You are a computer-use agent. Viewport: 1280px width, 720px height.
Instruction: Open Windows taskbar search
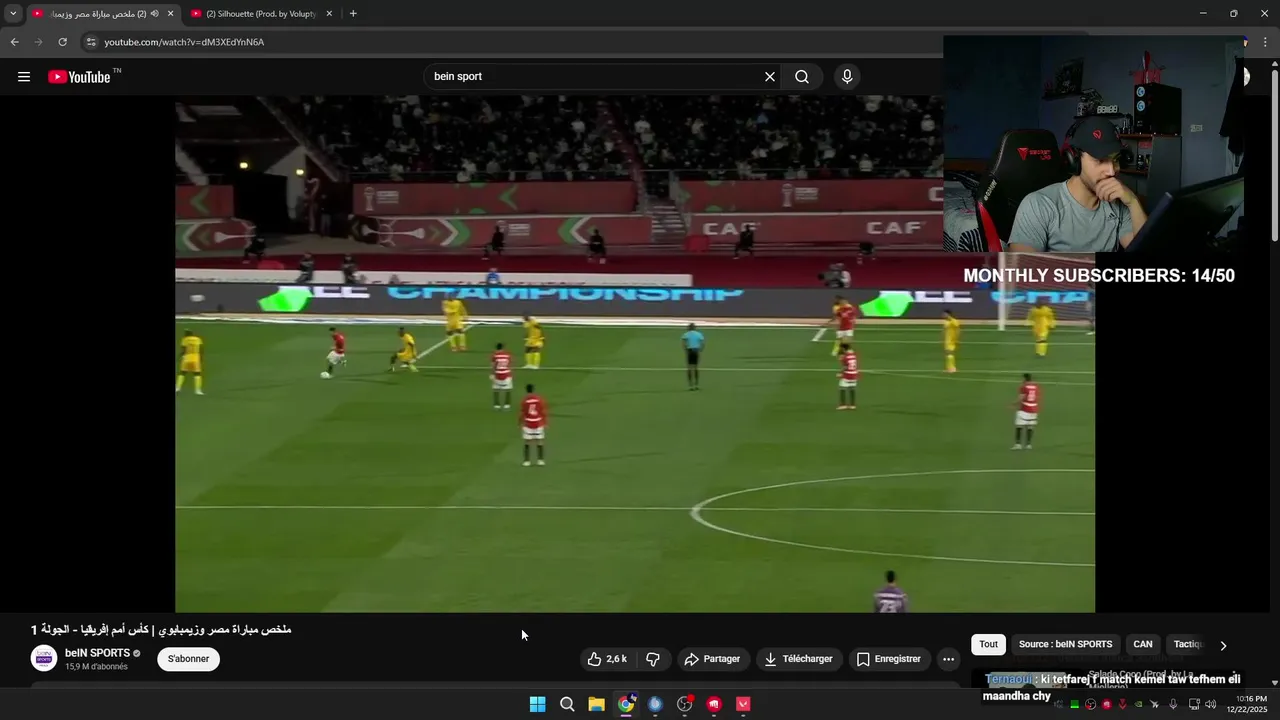click(567, 704)
